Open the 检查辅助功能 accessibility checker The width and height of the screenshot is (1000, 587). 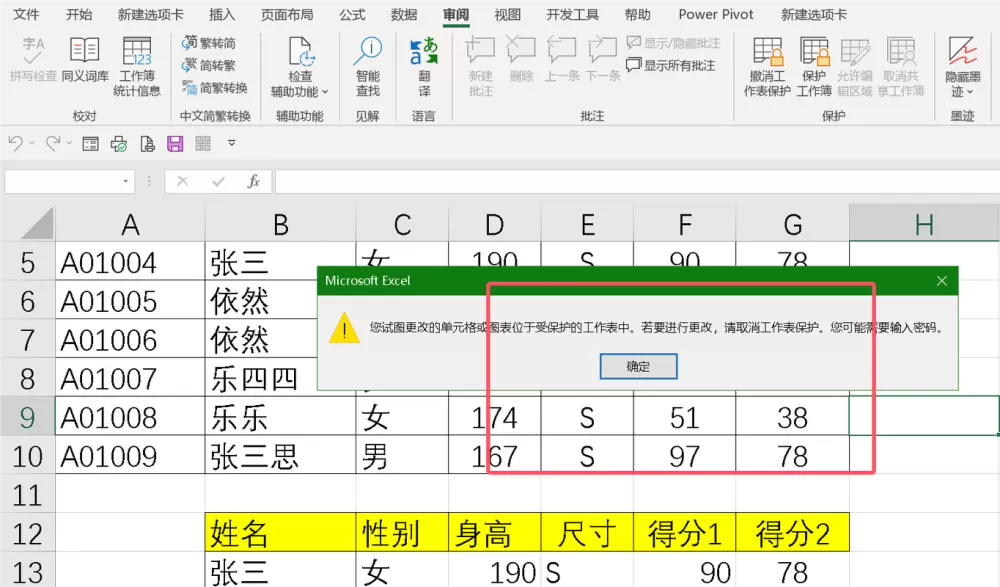[300, 66]
